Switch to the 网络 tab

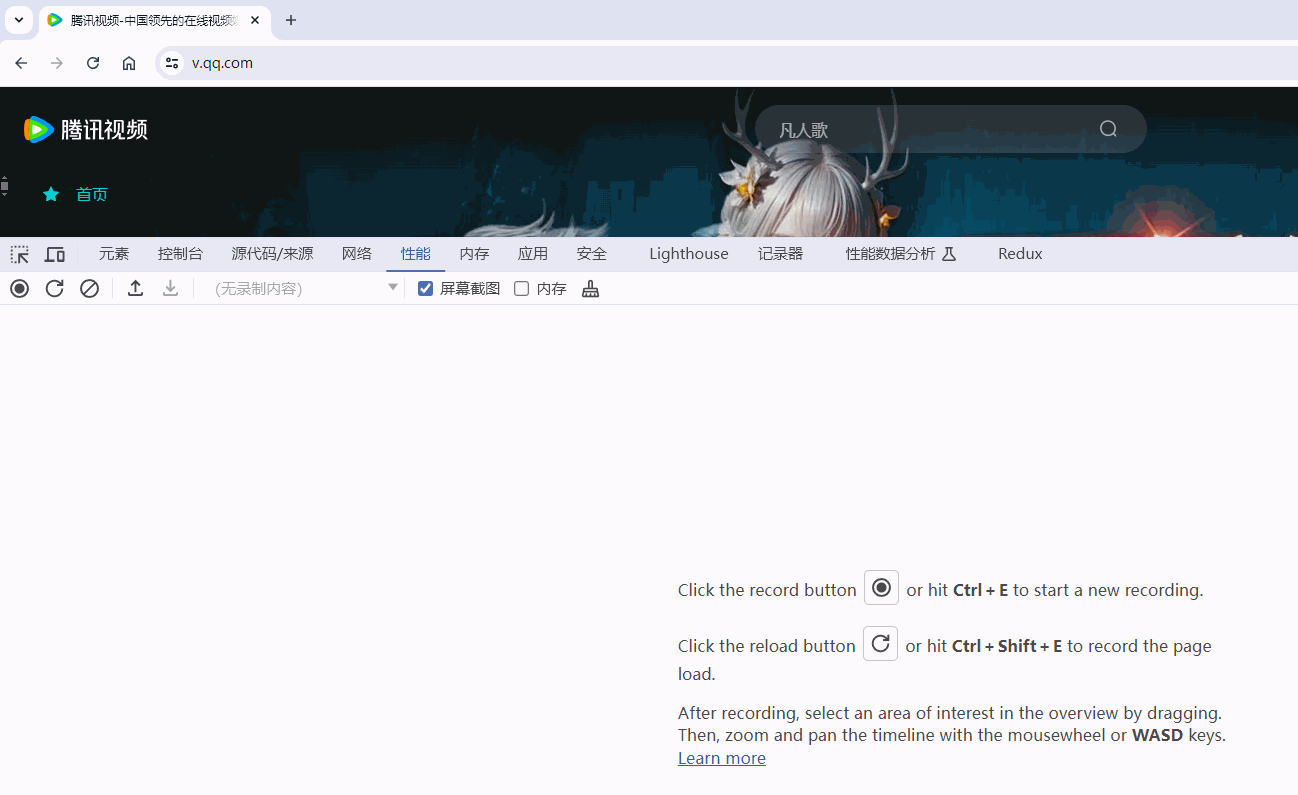(357, 254)
